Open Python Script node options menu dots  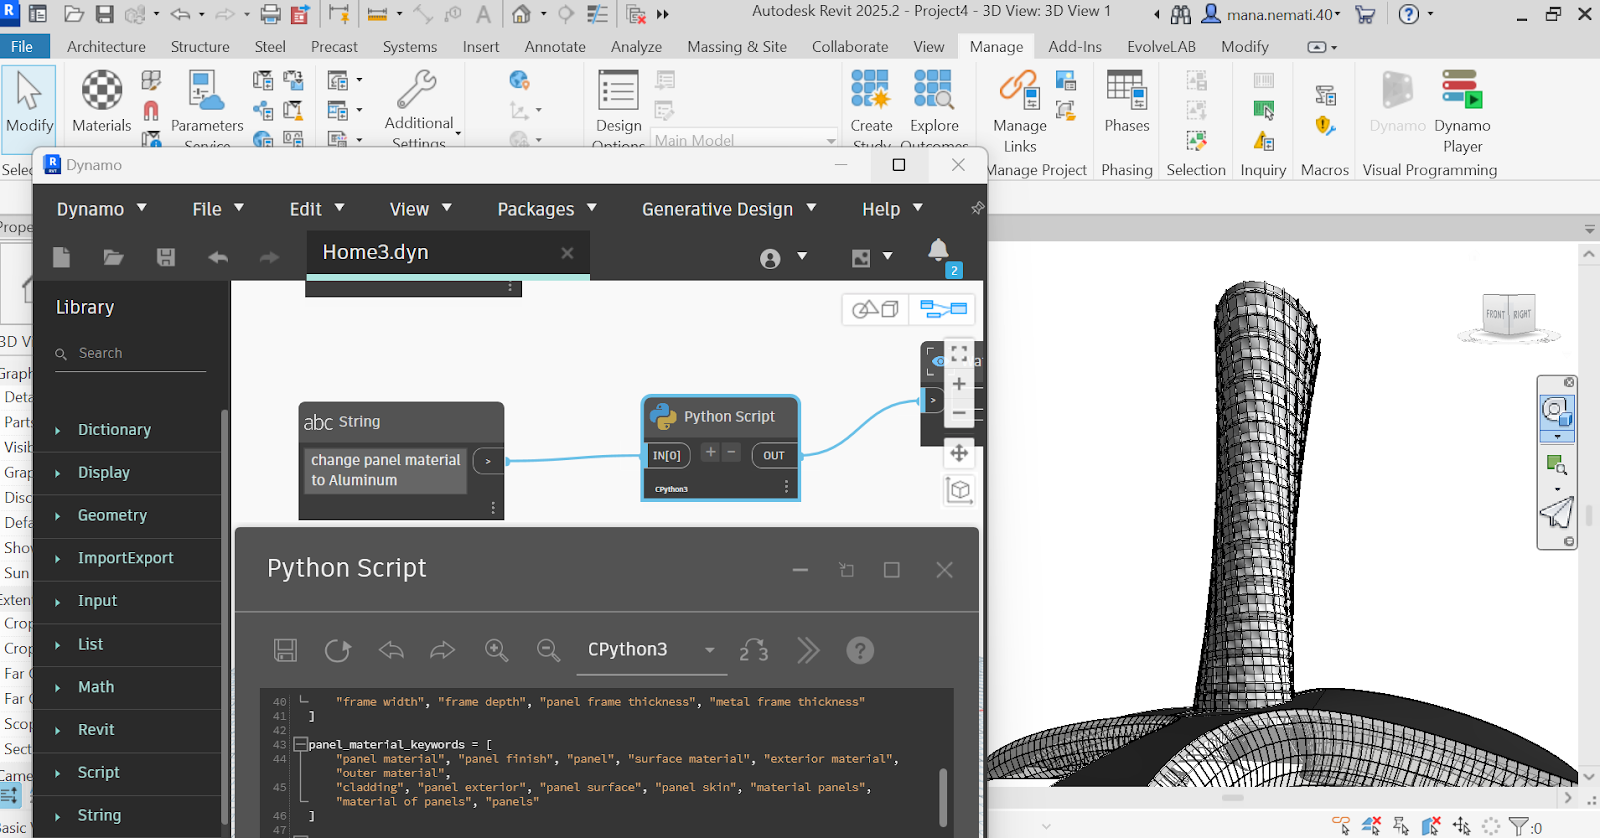coord(786,487)
